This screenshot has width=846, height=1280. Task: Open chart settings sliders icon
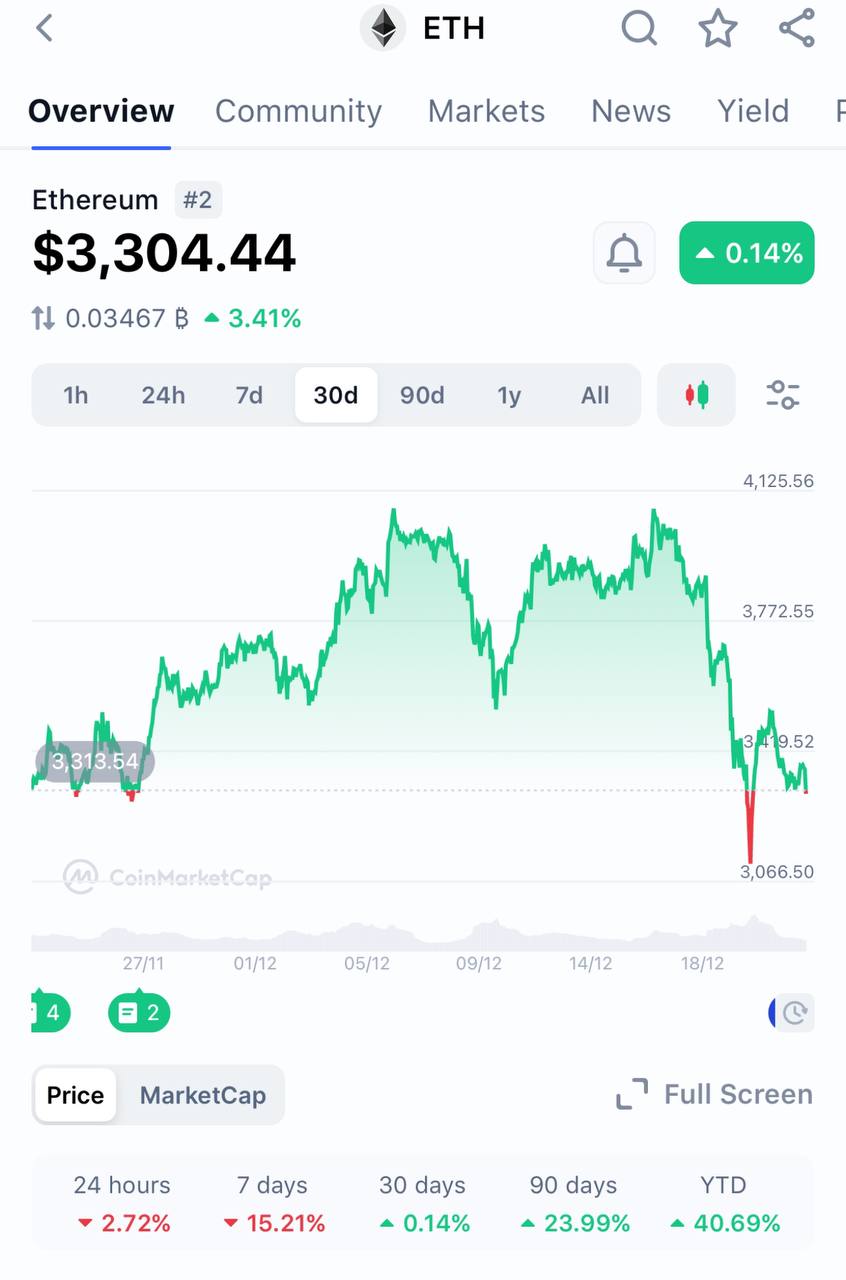pyautogui.click(x=782, y=395)
